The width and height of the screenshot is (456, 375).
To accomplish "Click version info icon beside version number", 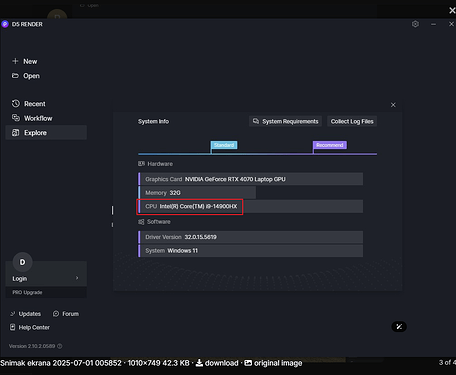I will pos(60,346).
